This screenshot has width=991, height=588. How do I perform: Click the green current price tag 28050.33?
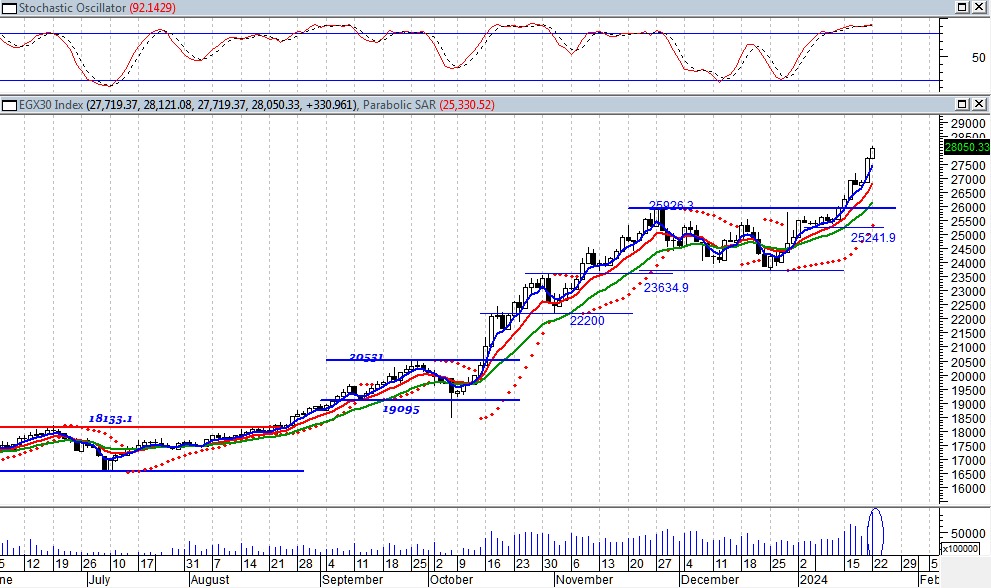click(x=965, y=147)
